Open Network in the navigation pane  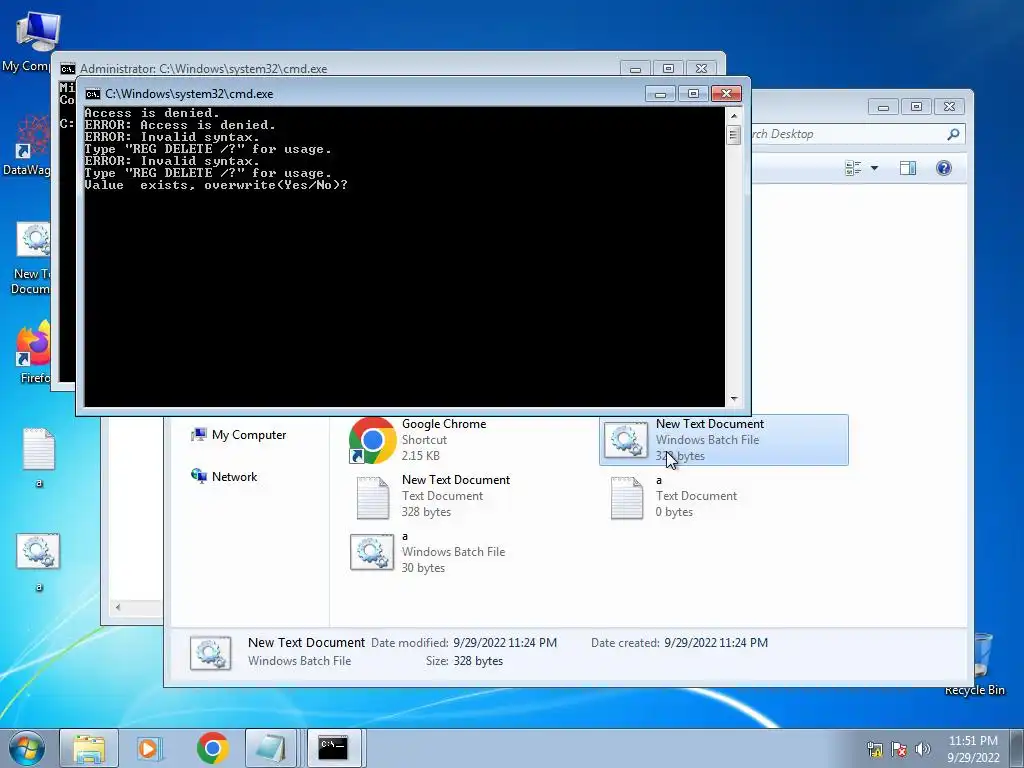pyautogui.click(x=224, y=477)
